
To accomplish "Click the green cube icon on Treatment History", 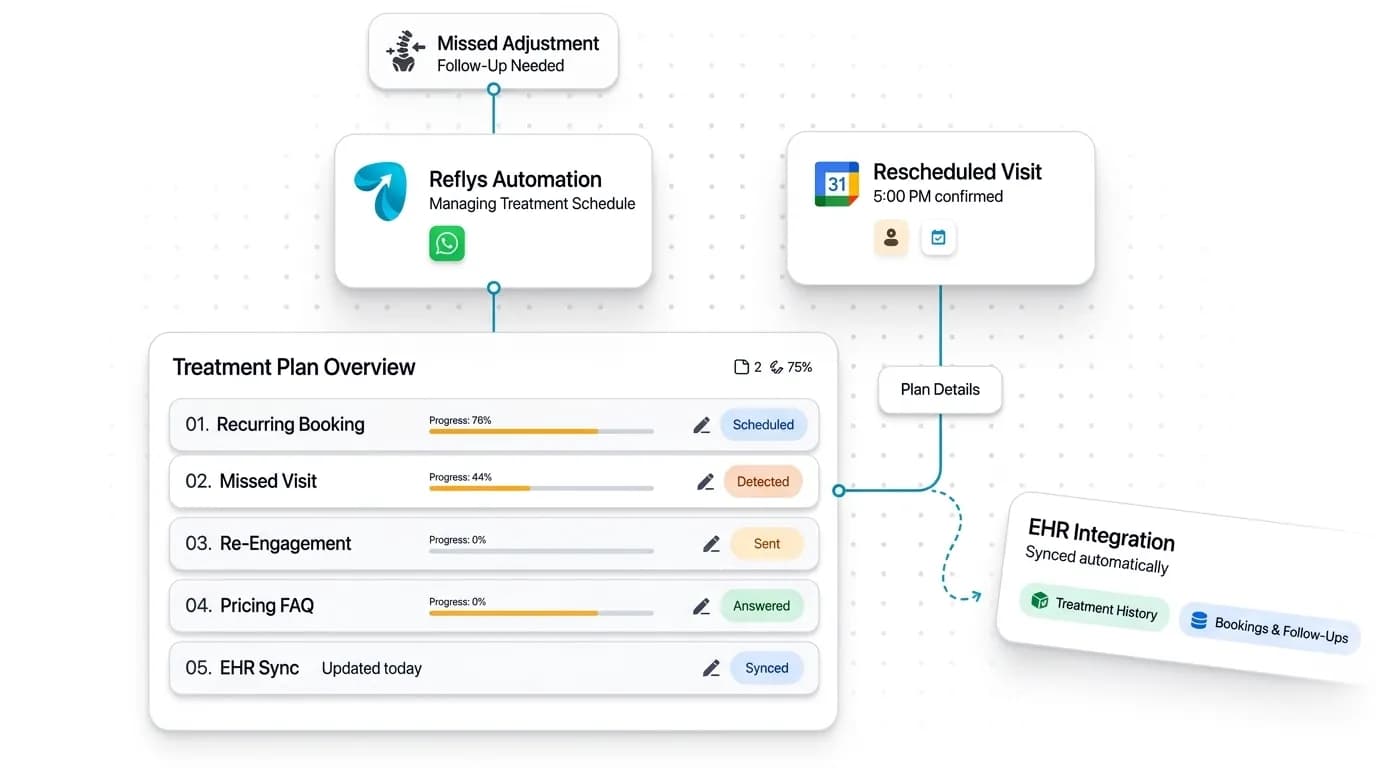I will click(x=1040, y=600).
